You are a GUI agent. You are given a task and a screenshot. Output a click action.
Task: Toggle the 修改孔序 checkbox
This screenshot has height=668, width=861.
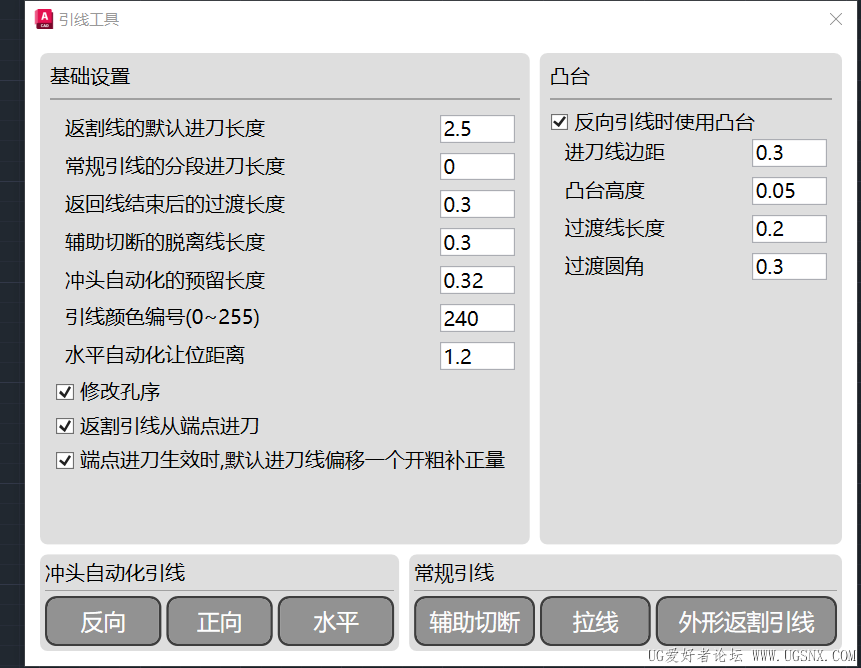[65, 392]
